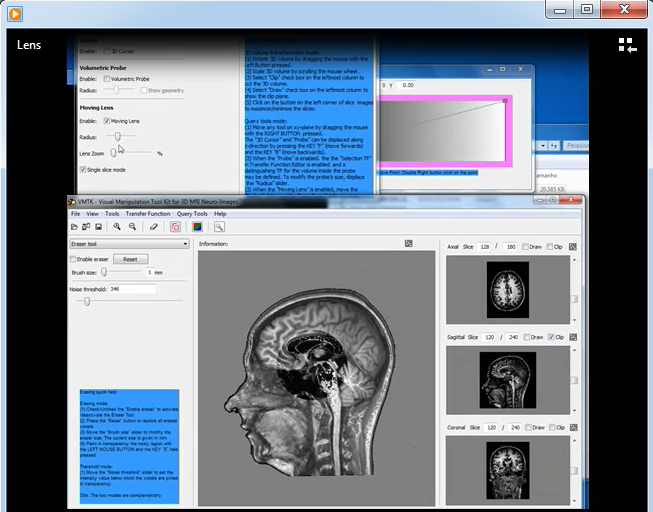Click the Axial slice vertical slider handle
Screen dimensions: 653x512
[x=574, y=299]
